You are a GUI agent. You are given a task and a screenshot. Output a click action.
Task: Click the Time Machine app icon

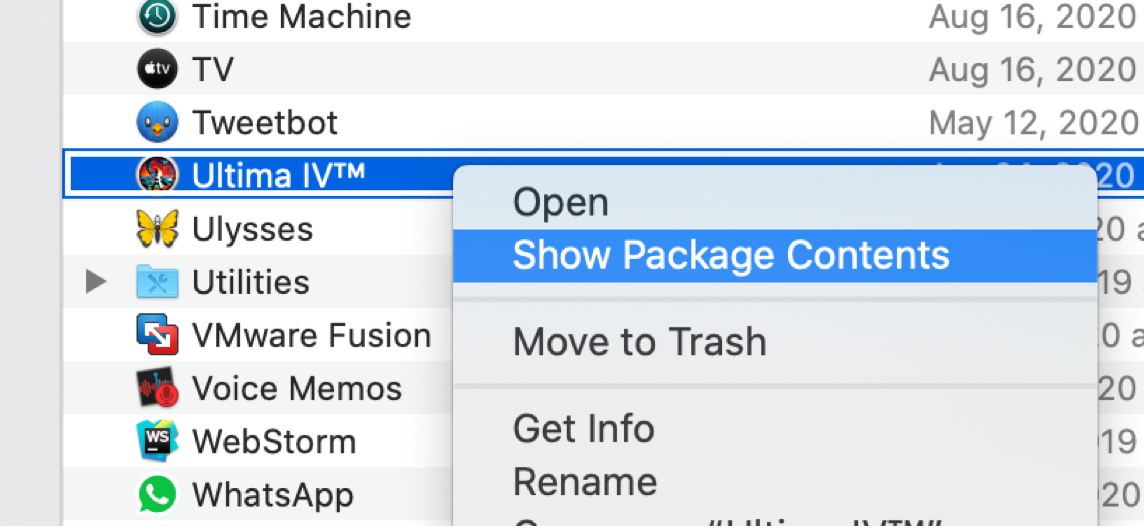pyautogui.click(x=157, y=16)
